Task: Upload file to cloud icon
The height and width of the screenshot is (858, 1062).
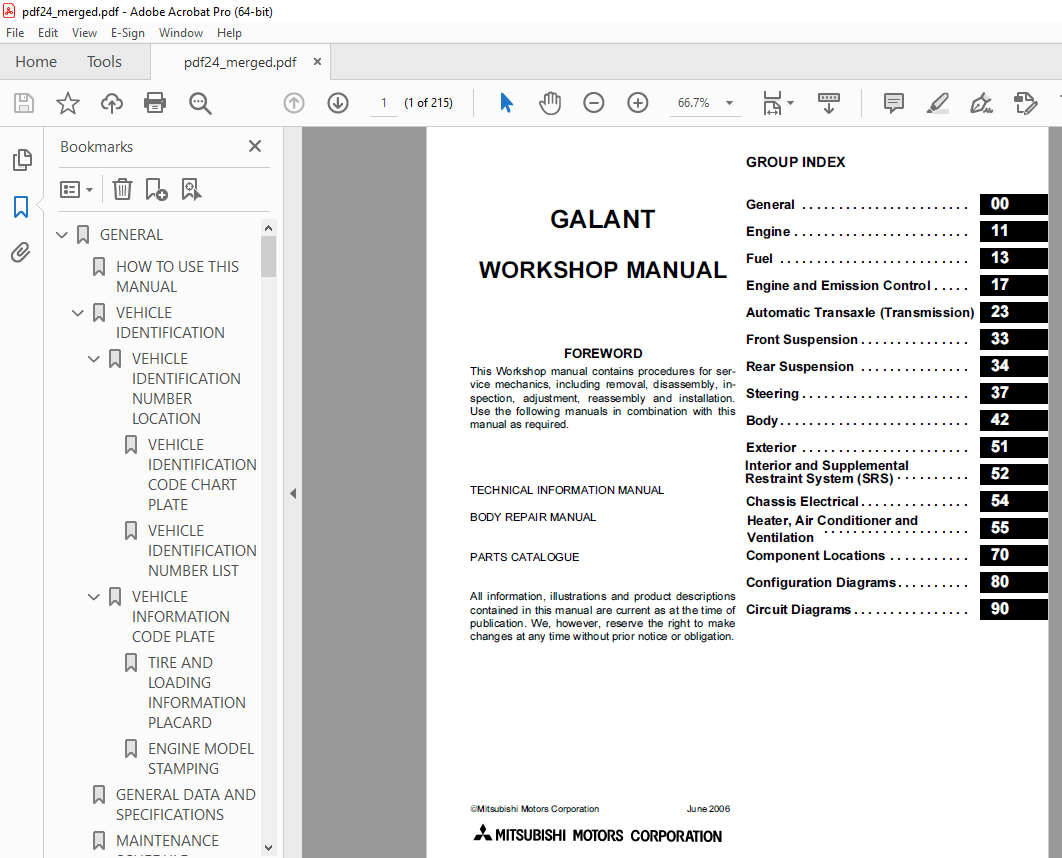Action: [x=112, y=103]
